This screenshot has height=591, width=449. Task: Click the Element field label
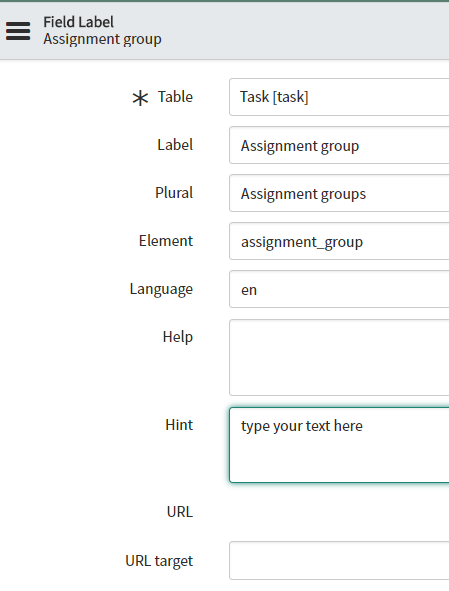tap(166, 241)
